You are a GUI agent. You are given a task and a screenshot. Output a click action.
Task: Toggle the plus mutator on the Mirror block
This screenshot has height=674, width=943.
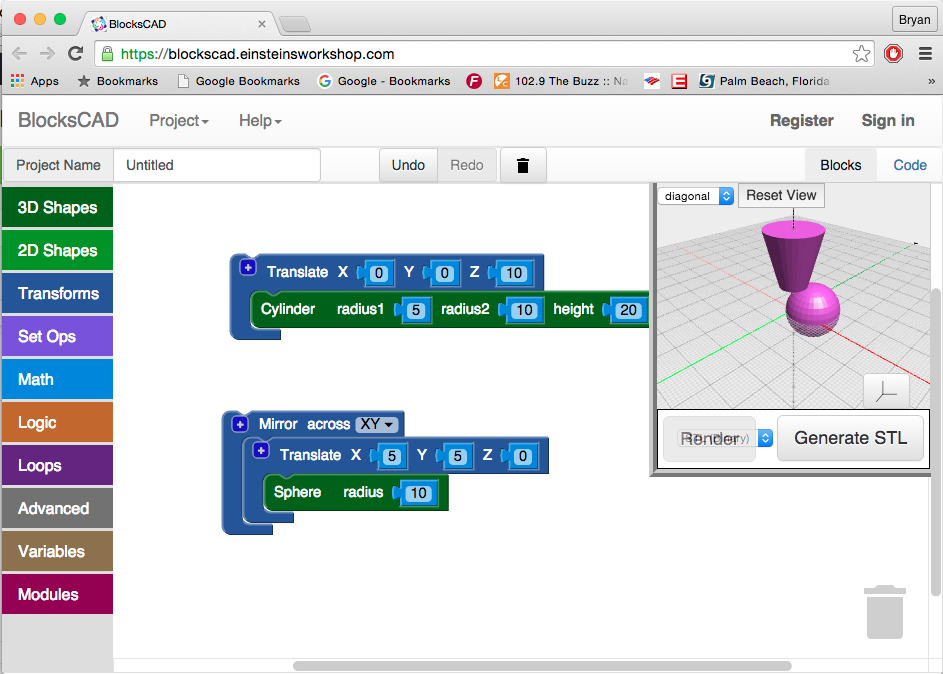click(x=240, y=424)
